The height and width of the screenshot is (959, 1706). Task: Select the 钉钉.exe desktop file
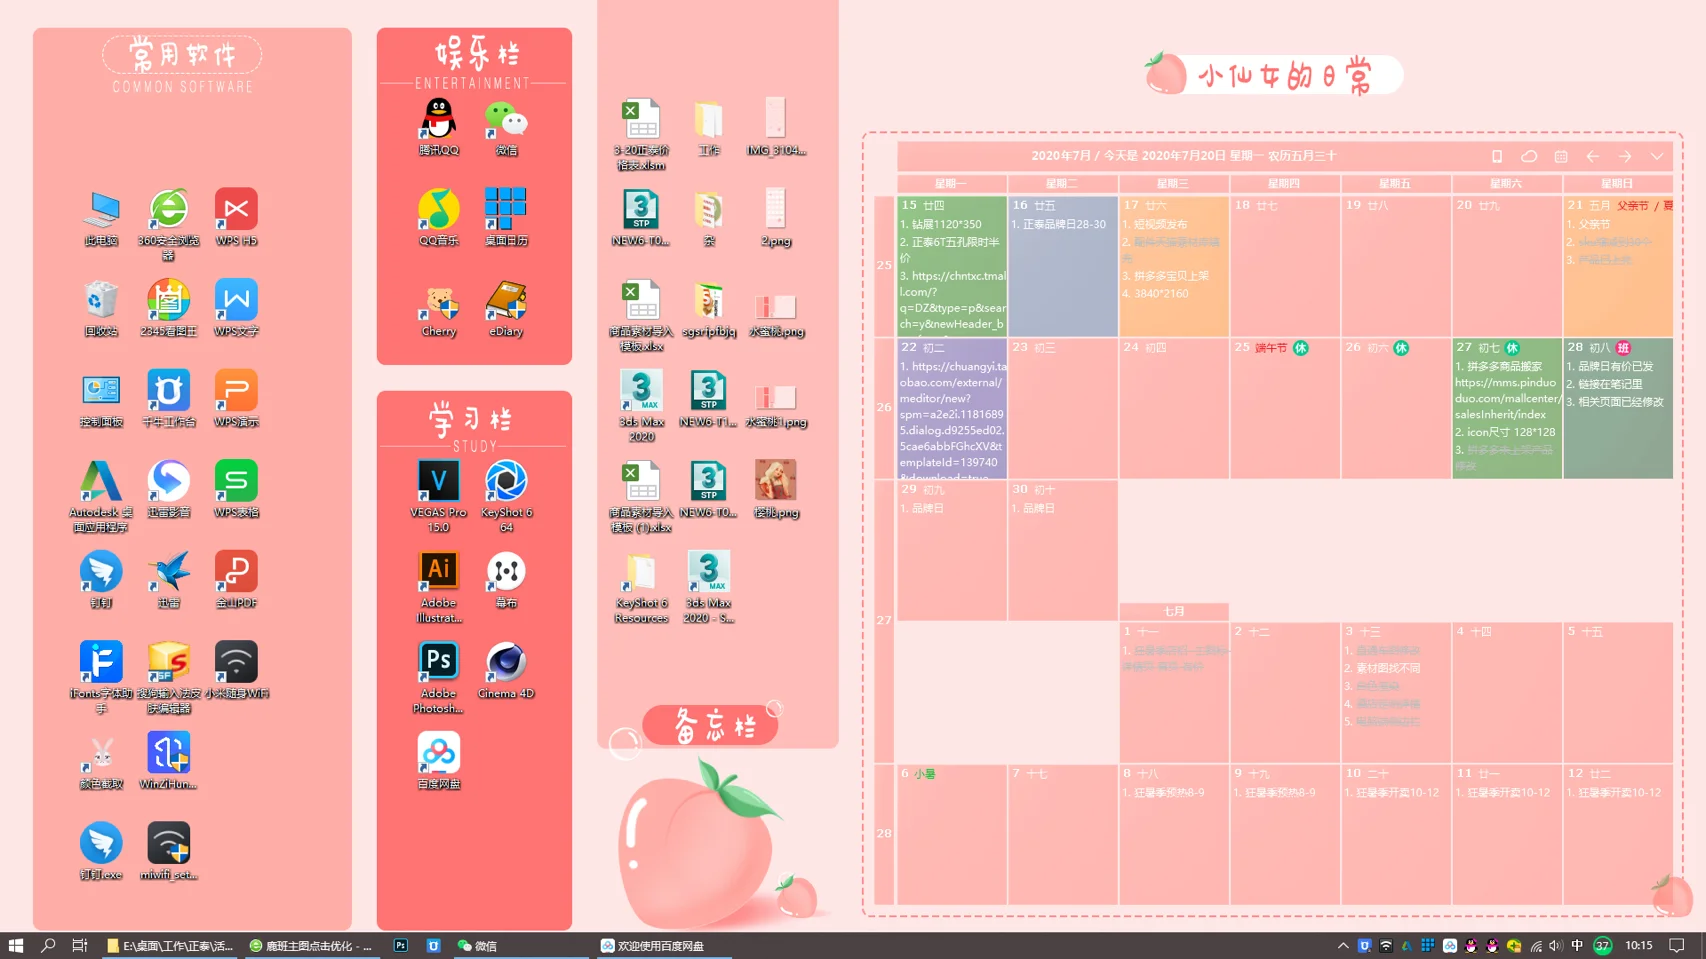point(101,851)
